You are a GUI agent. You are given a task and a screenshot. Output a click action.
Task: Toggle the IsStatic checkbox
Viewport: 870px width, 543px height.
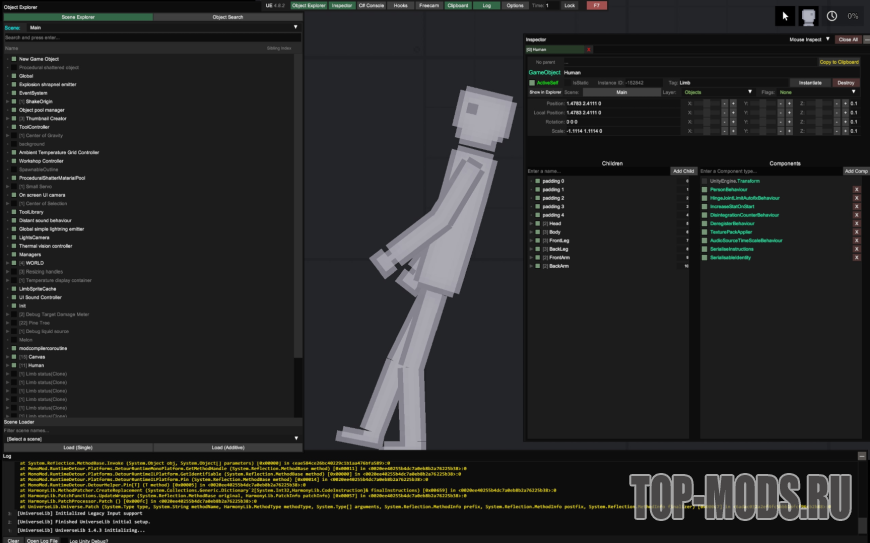(569, 83)
